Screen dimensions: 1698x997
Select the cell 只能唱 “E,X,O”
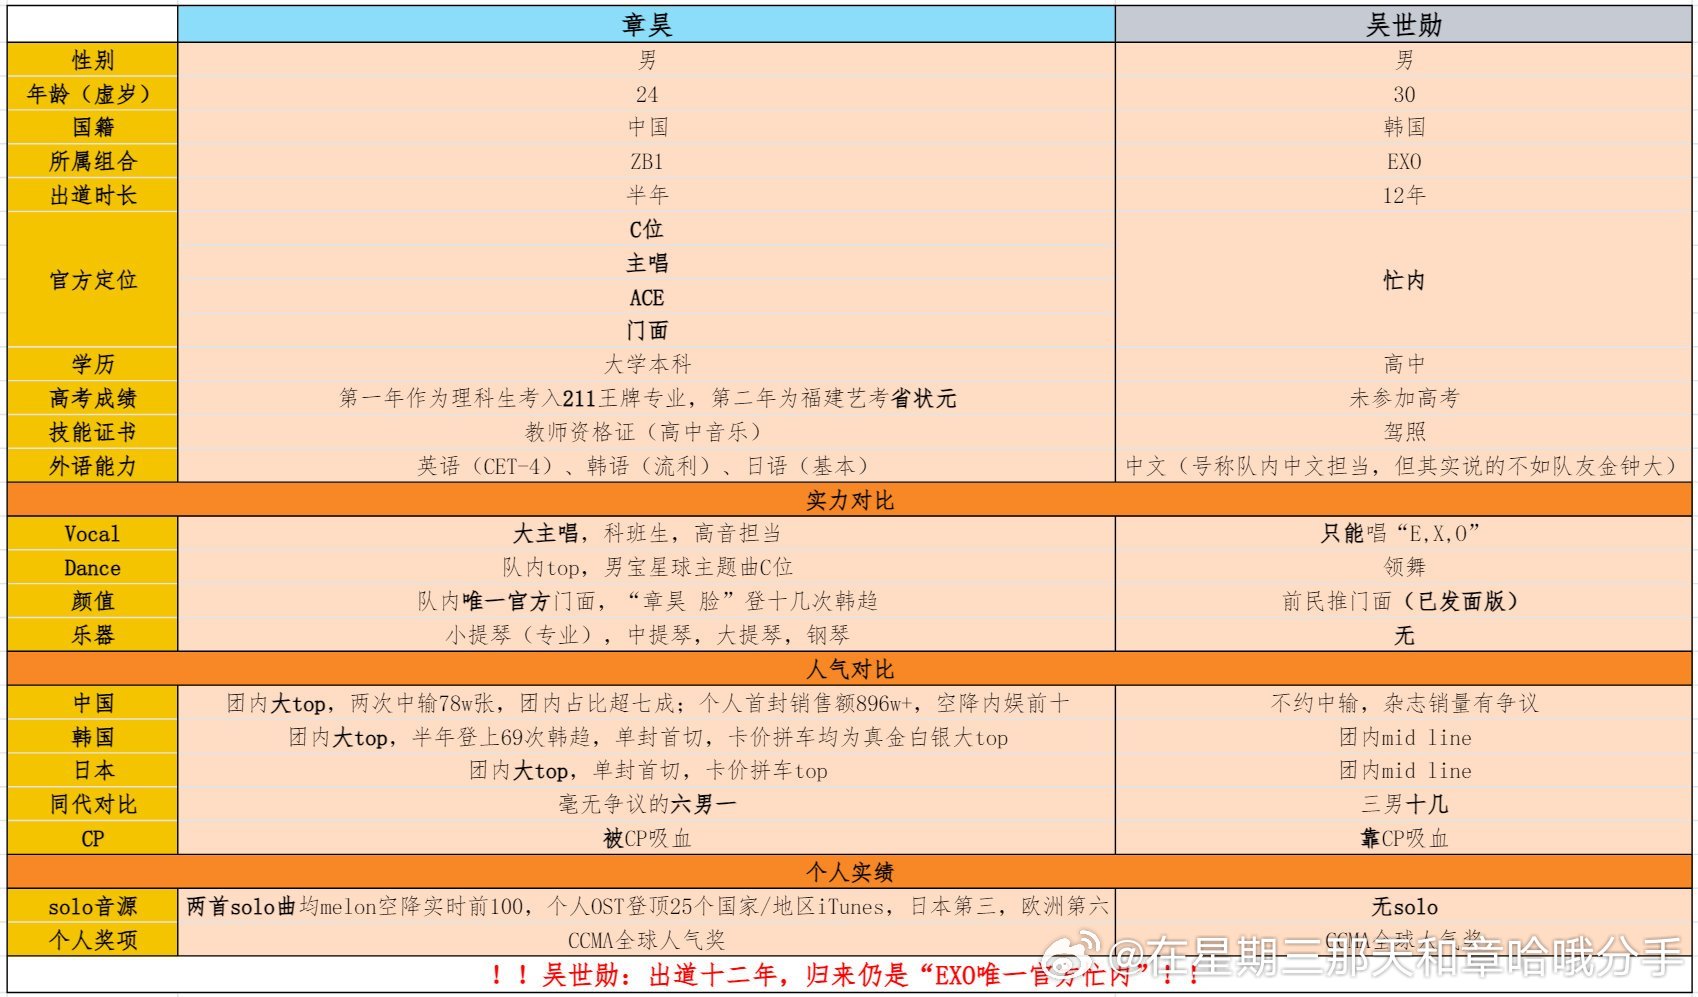click(1403, 534)
